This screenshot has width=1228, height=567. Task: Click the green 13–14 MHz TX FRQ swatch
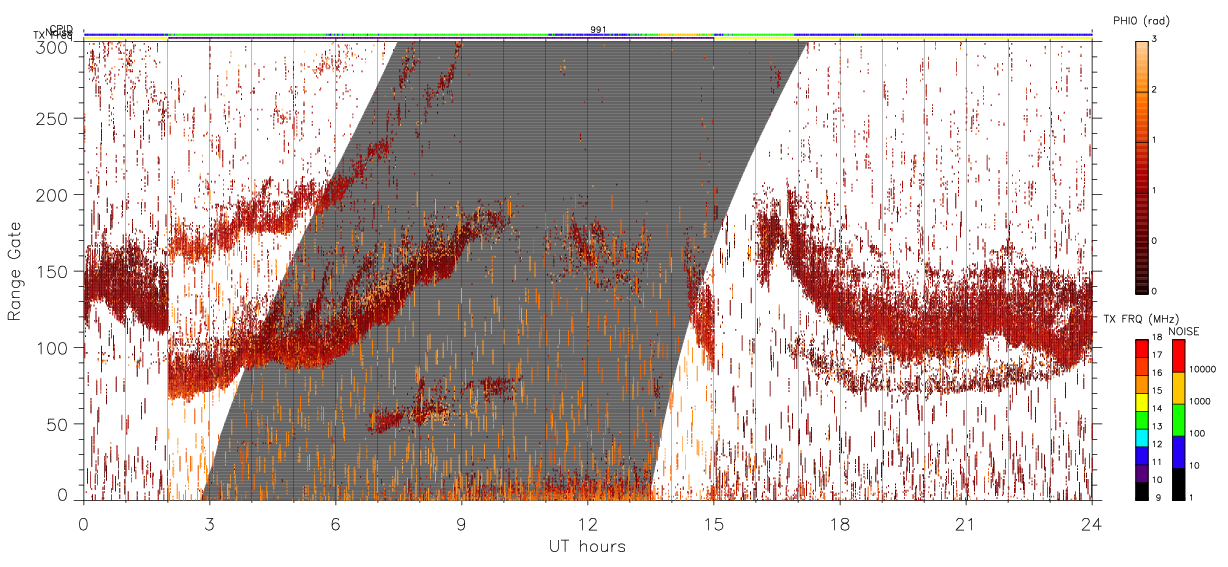click(x=1142, y=420)
